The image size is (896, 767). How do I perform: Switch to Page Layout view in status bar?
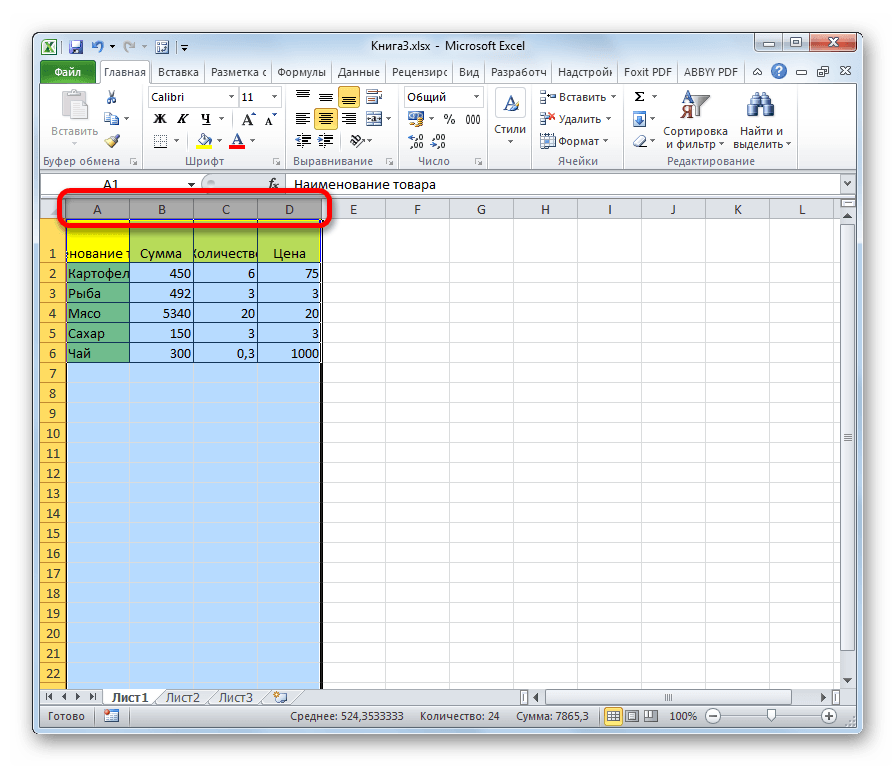(632, 716)
